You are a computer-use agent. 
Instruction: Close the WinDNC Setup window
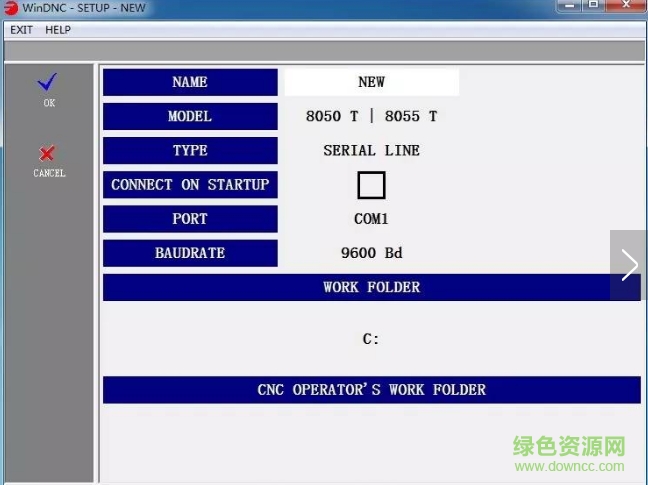(626, 5)
